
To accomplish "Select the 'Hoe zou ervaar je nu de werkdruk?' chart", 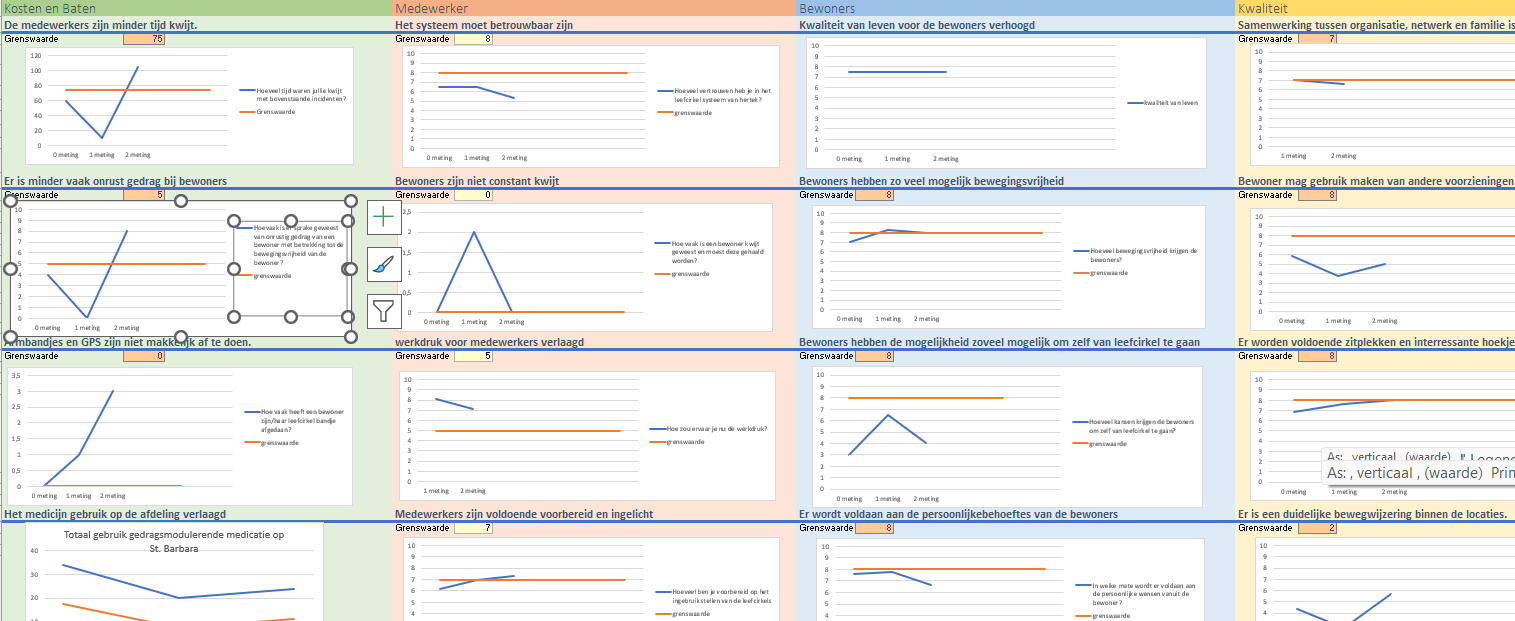I will pyautogui.click(x=587, y=435).
